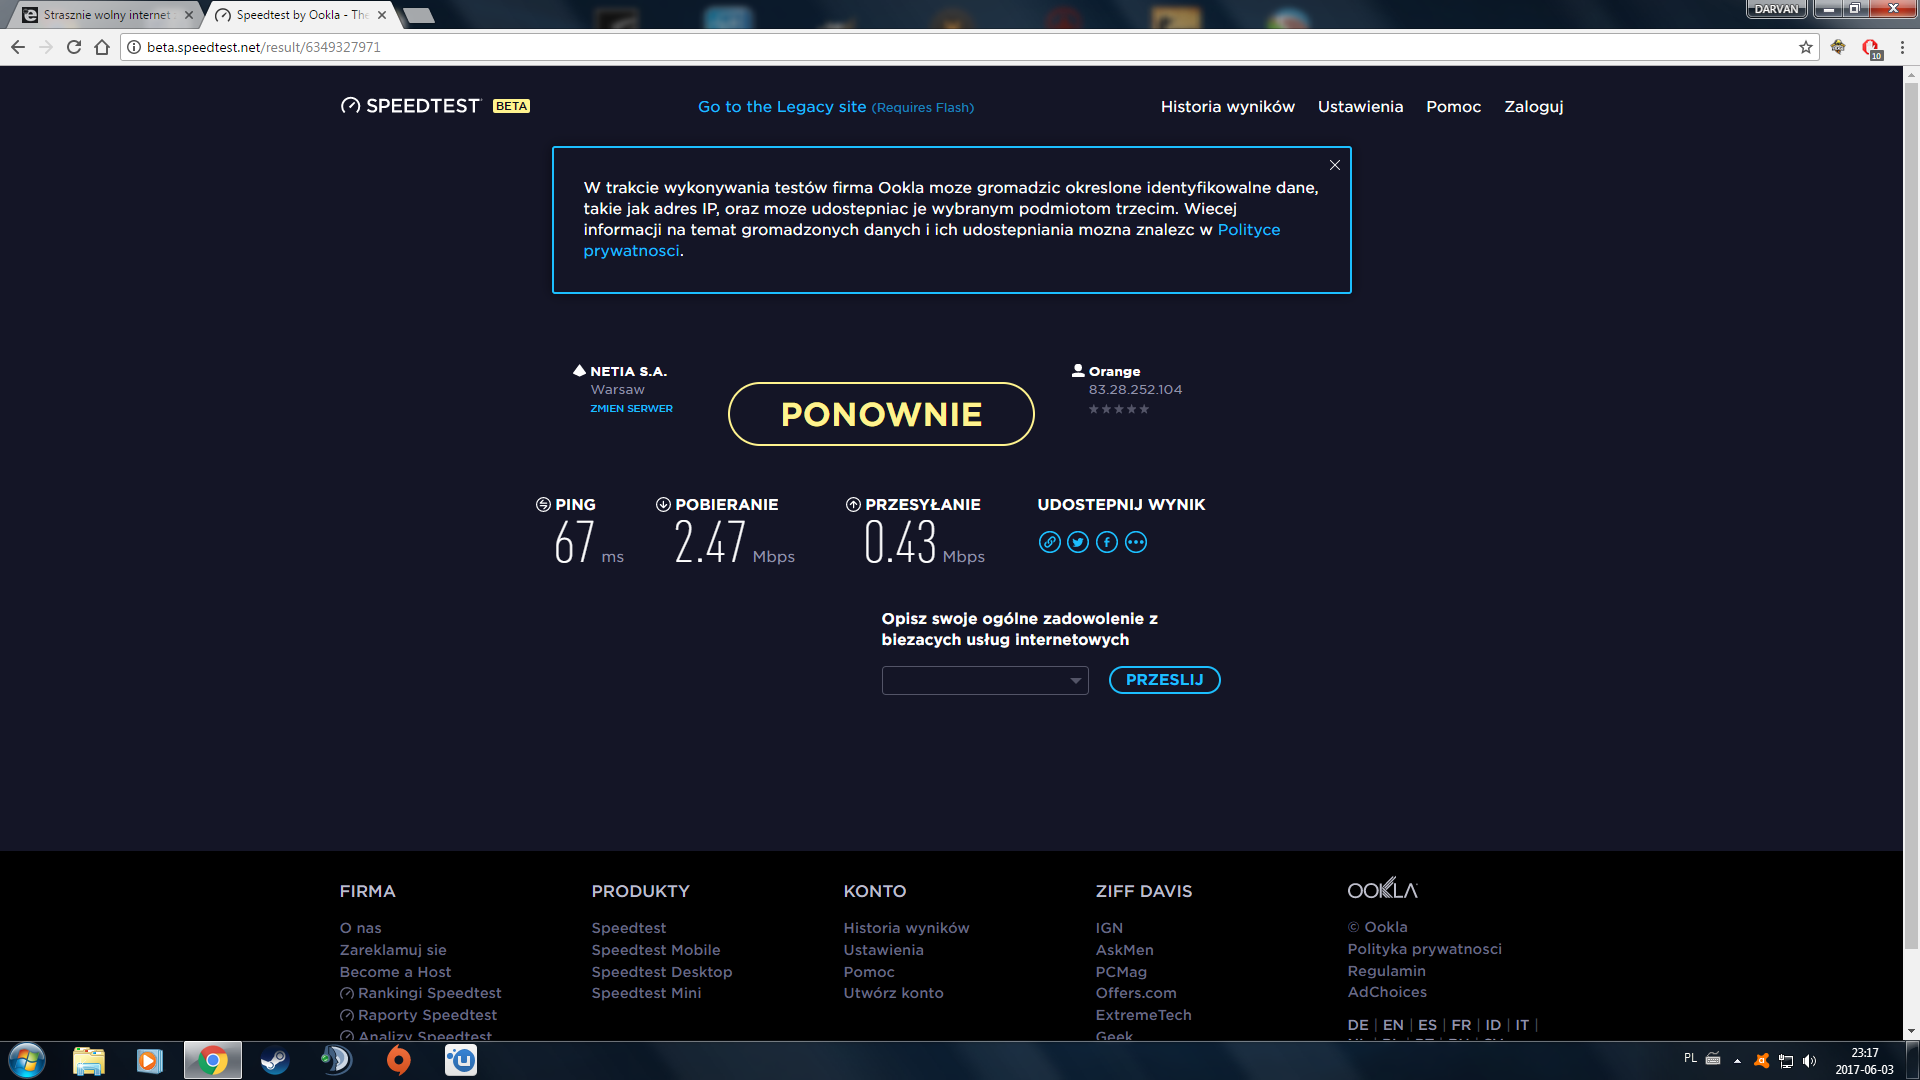Click browser forward arrow
This screenshot has height=1080, width=1920.
pos(46,47)
